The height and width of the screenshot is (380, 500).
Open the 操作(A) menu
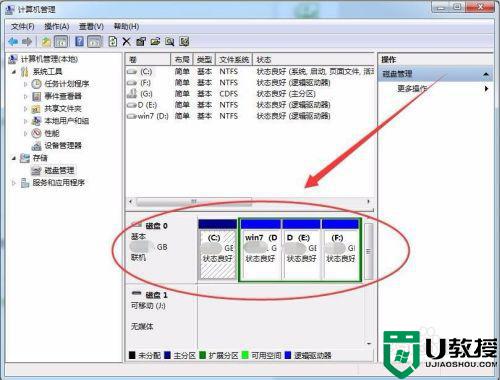click(57, 26)
